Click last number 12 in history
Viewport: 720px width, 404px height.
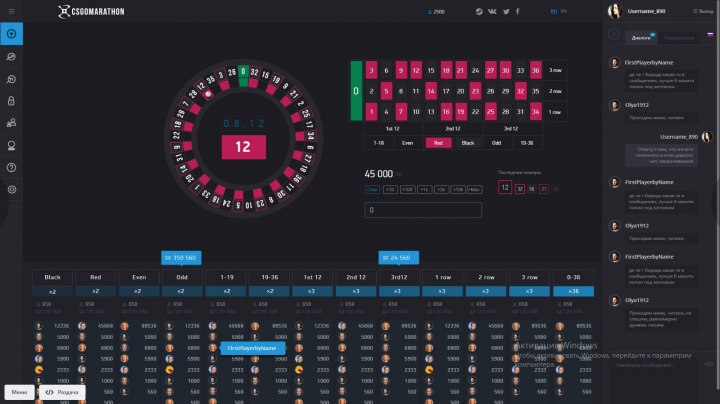pos(505,187)
